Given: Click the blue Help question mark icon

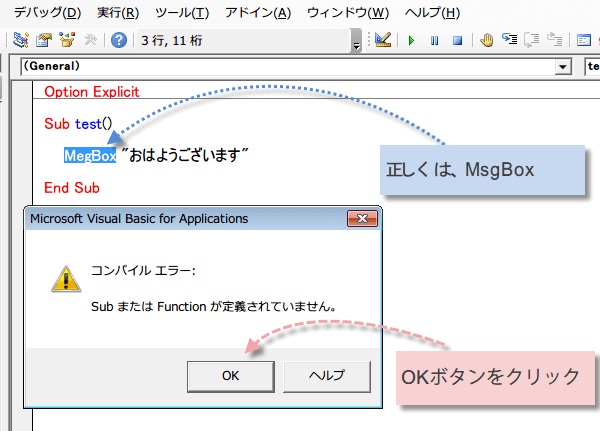Looking at the screenshot, I should pyautogui.click(x=119, y=40).
